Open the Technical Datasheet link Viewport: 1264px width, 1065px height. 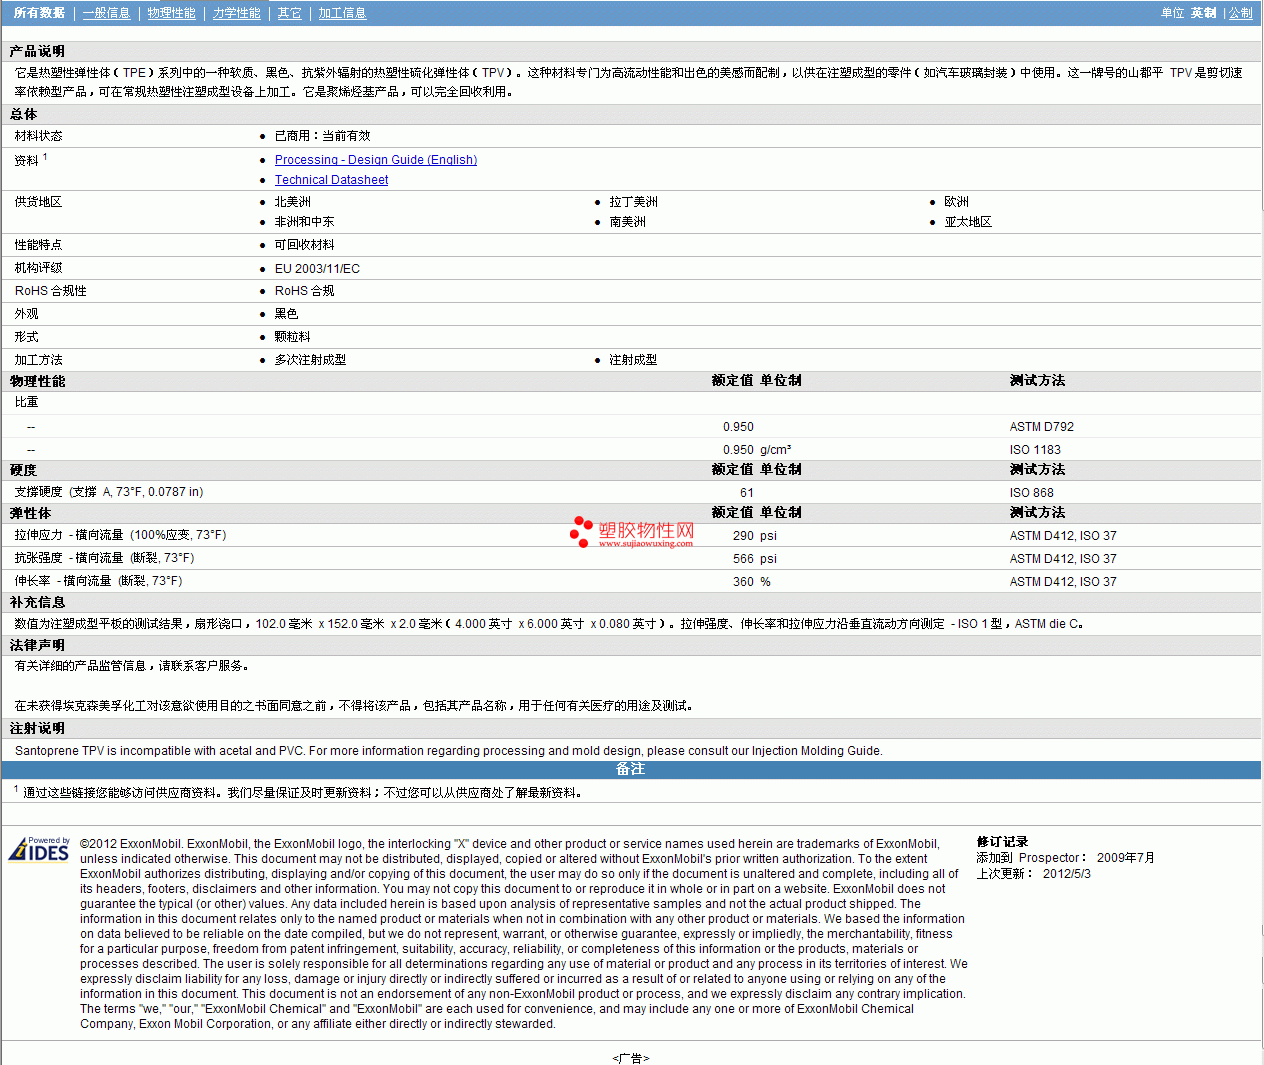click(331, 180)
